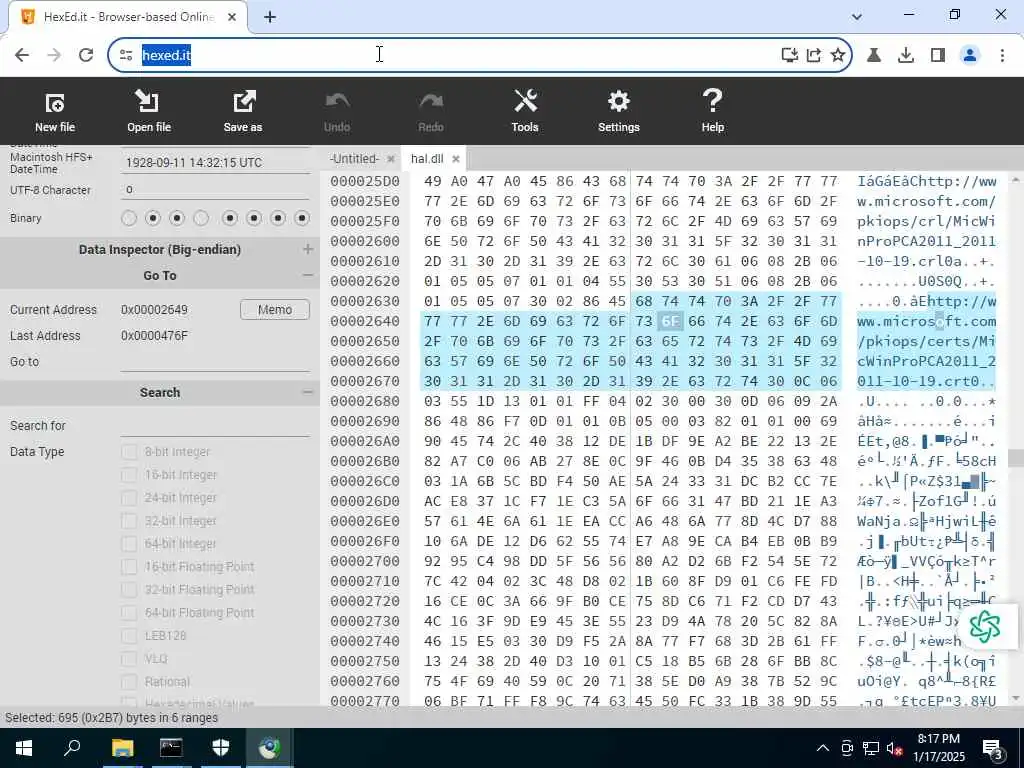Toggle the second Binary bit radio
The height and width of the screenshot is (768, 1024).
click(153, 218)
